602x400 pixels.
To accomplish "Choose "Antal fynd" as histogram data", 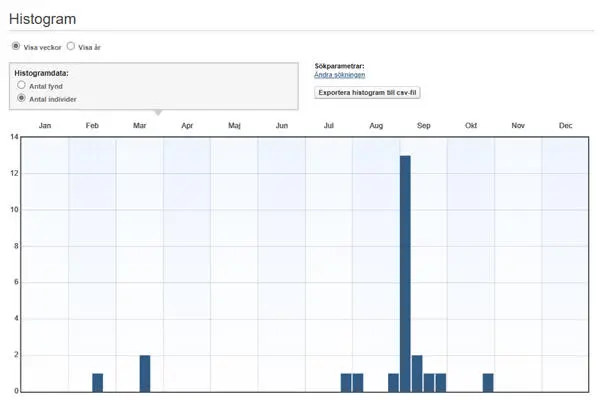I will click(x=21, y=86).
